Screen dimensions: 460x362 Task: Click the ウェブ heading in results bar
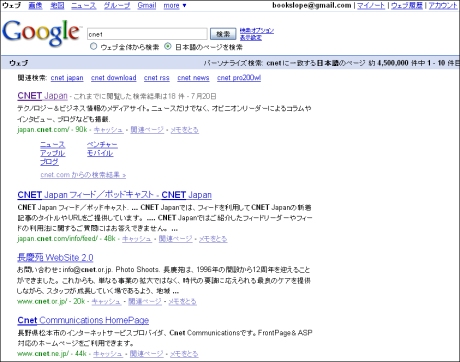(x=19, y=63)
